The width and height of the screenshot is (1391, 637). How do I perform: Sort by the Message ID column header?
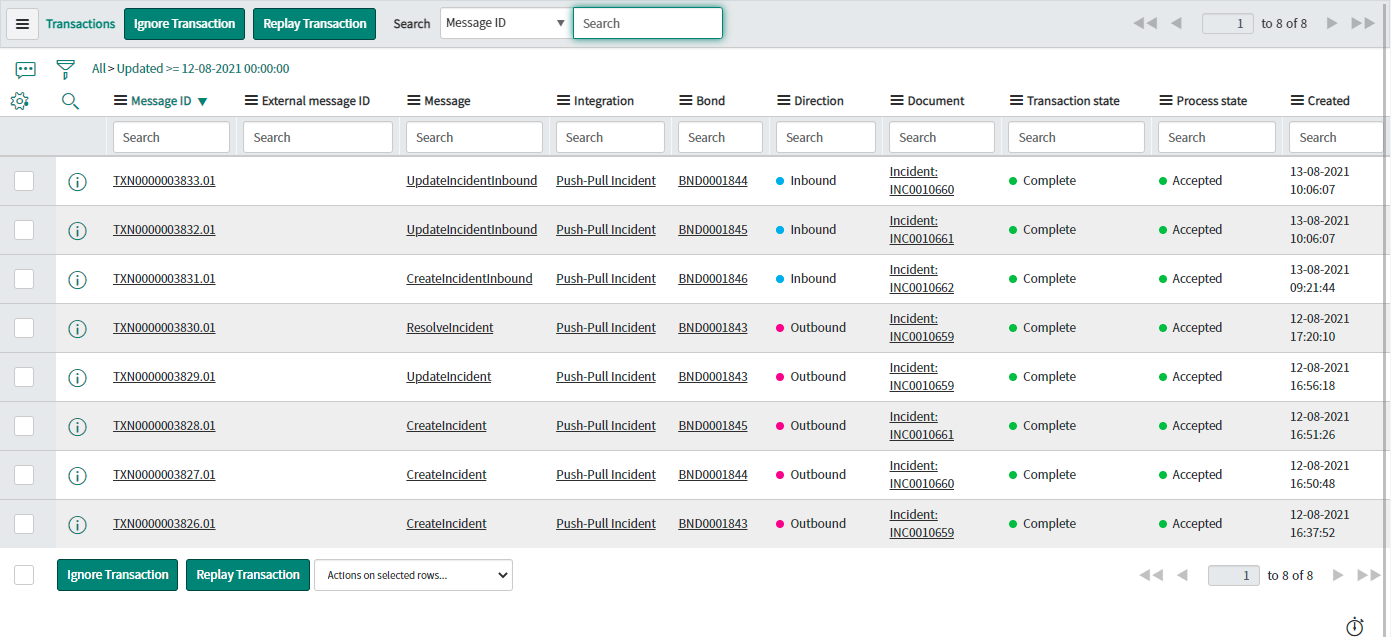coord(160,101)
